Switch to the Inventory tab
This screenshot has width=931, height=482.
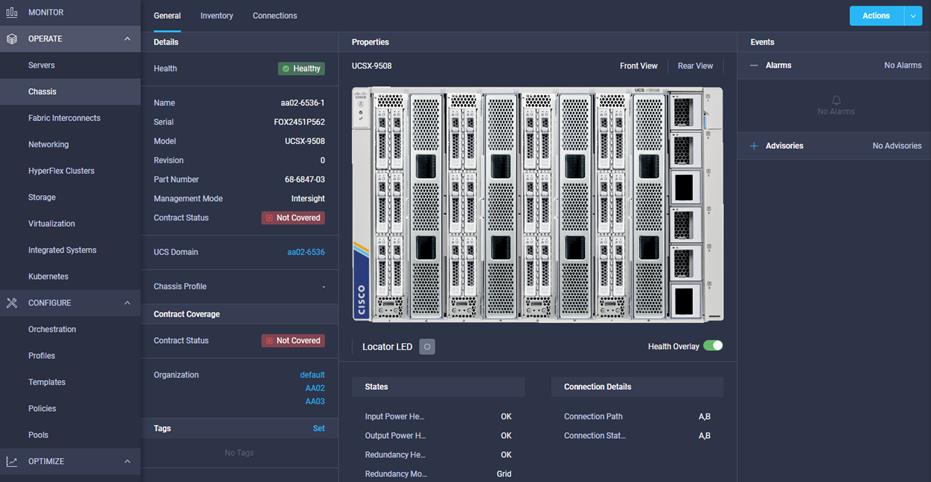coord(217,16)
